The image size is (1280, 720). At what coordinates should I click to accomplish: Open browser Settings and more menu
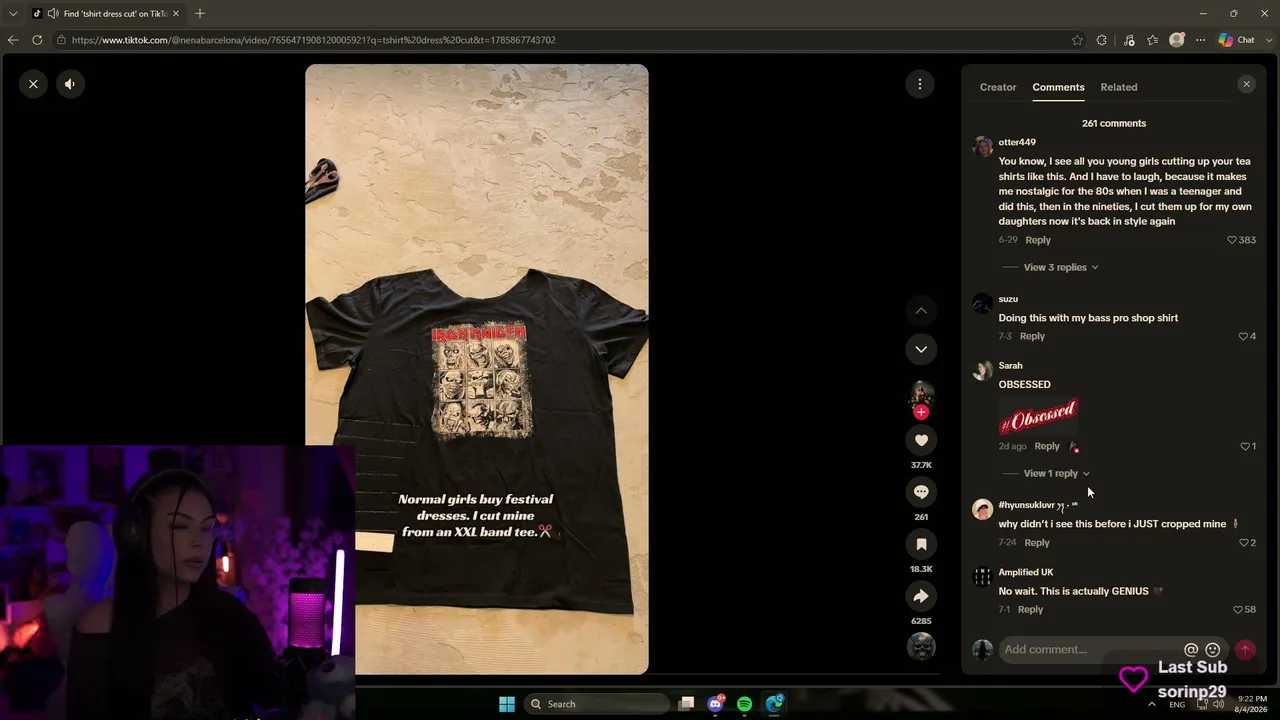tap(1201, 40)
